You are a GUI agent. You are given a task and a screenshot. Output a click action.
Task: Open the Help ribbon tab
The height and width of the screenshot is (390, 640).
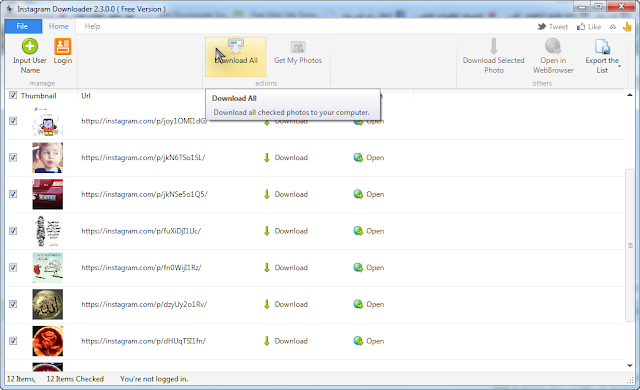[x=92, y=27]
